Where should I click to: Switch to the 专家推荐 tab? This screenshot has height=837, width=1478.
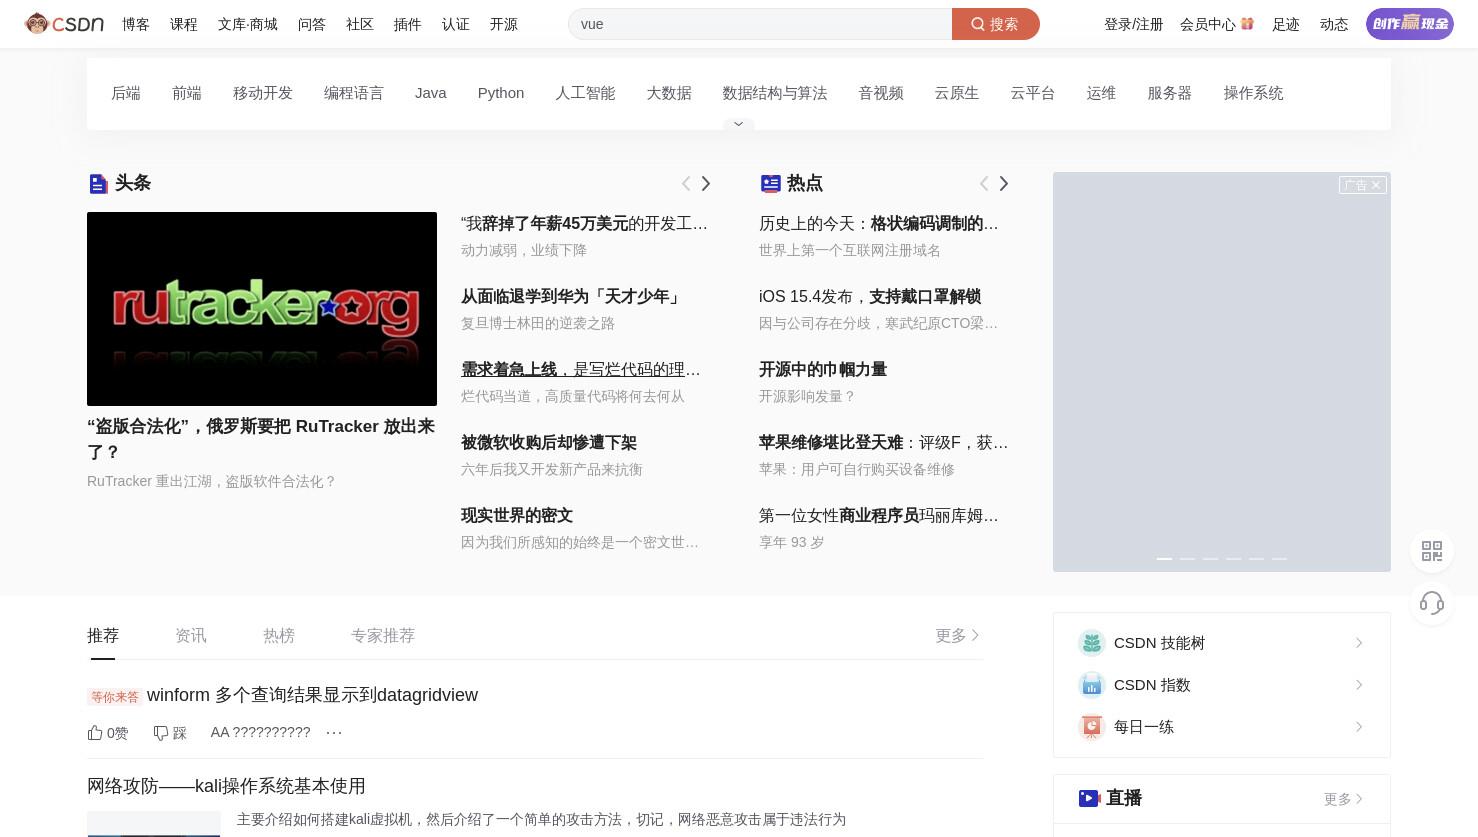point(383,636)
